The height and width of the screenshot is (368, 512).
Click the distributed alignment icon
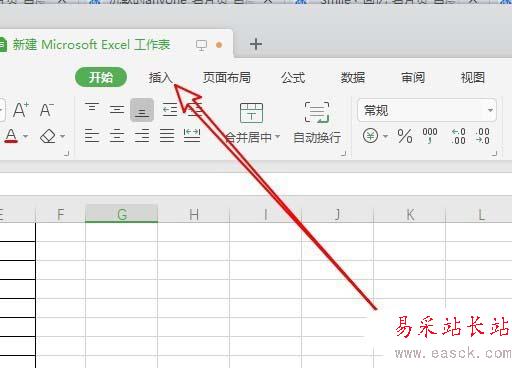[x=192, y=136]
